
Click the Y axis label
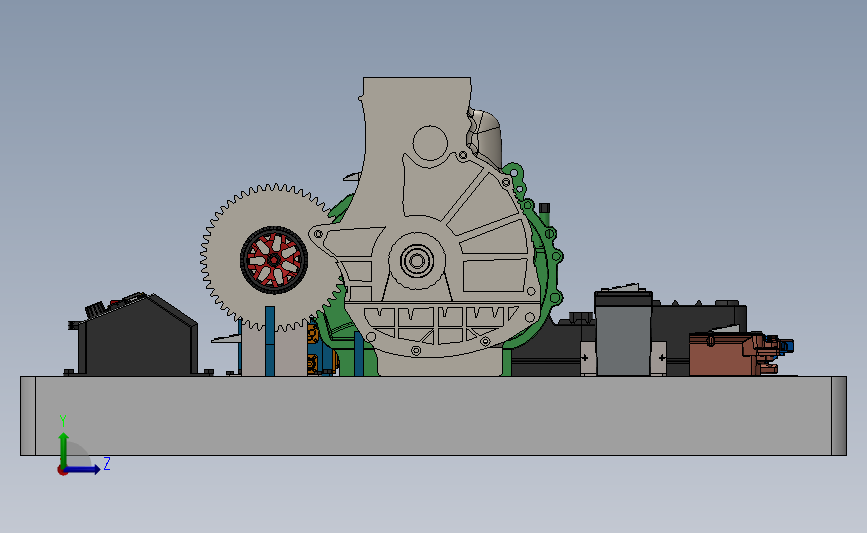click(x=63, y=421)
